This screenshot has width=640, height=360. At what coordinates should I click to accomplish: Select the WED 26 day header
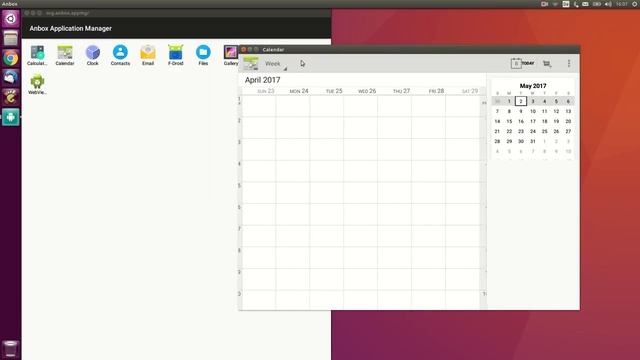pos(367,91)
